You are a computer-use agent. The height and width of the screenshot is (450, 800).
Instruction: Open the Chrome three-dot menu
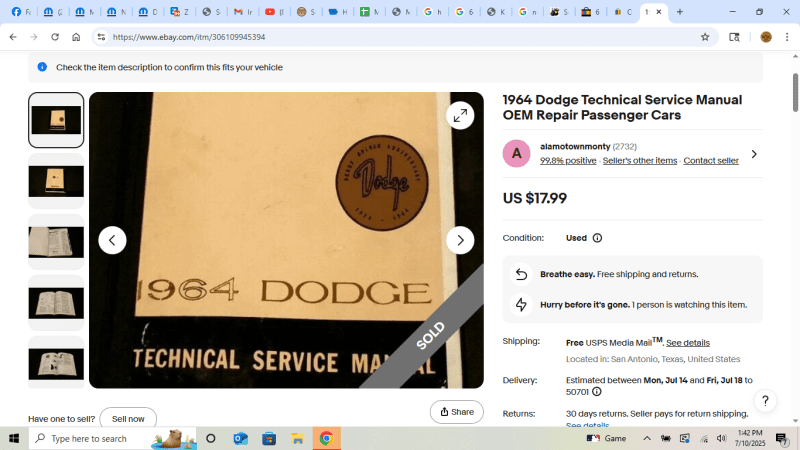tap(787, 37)
